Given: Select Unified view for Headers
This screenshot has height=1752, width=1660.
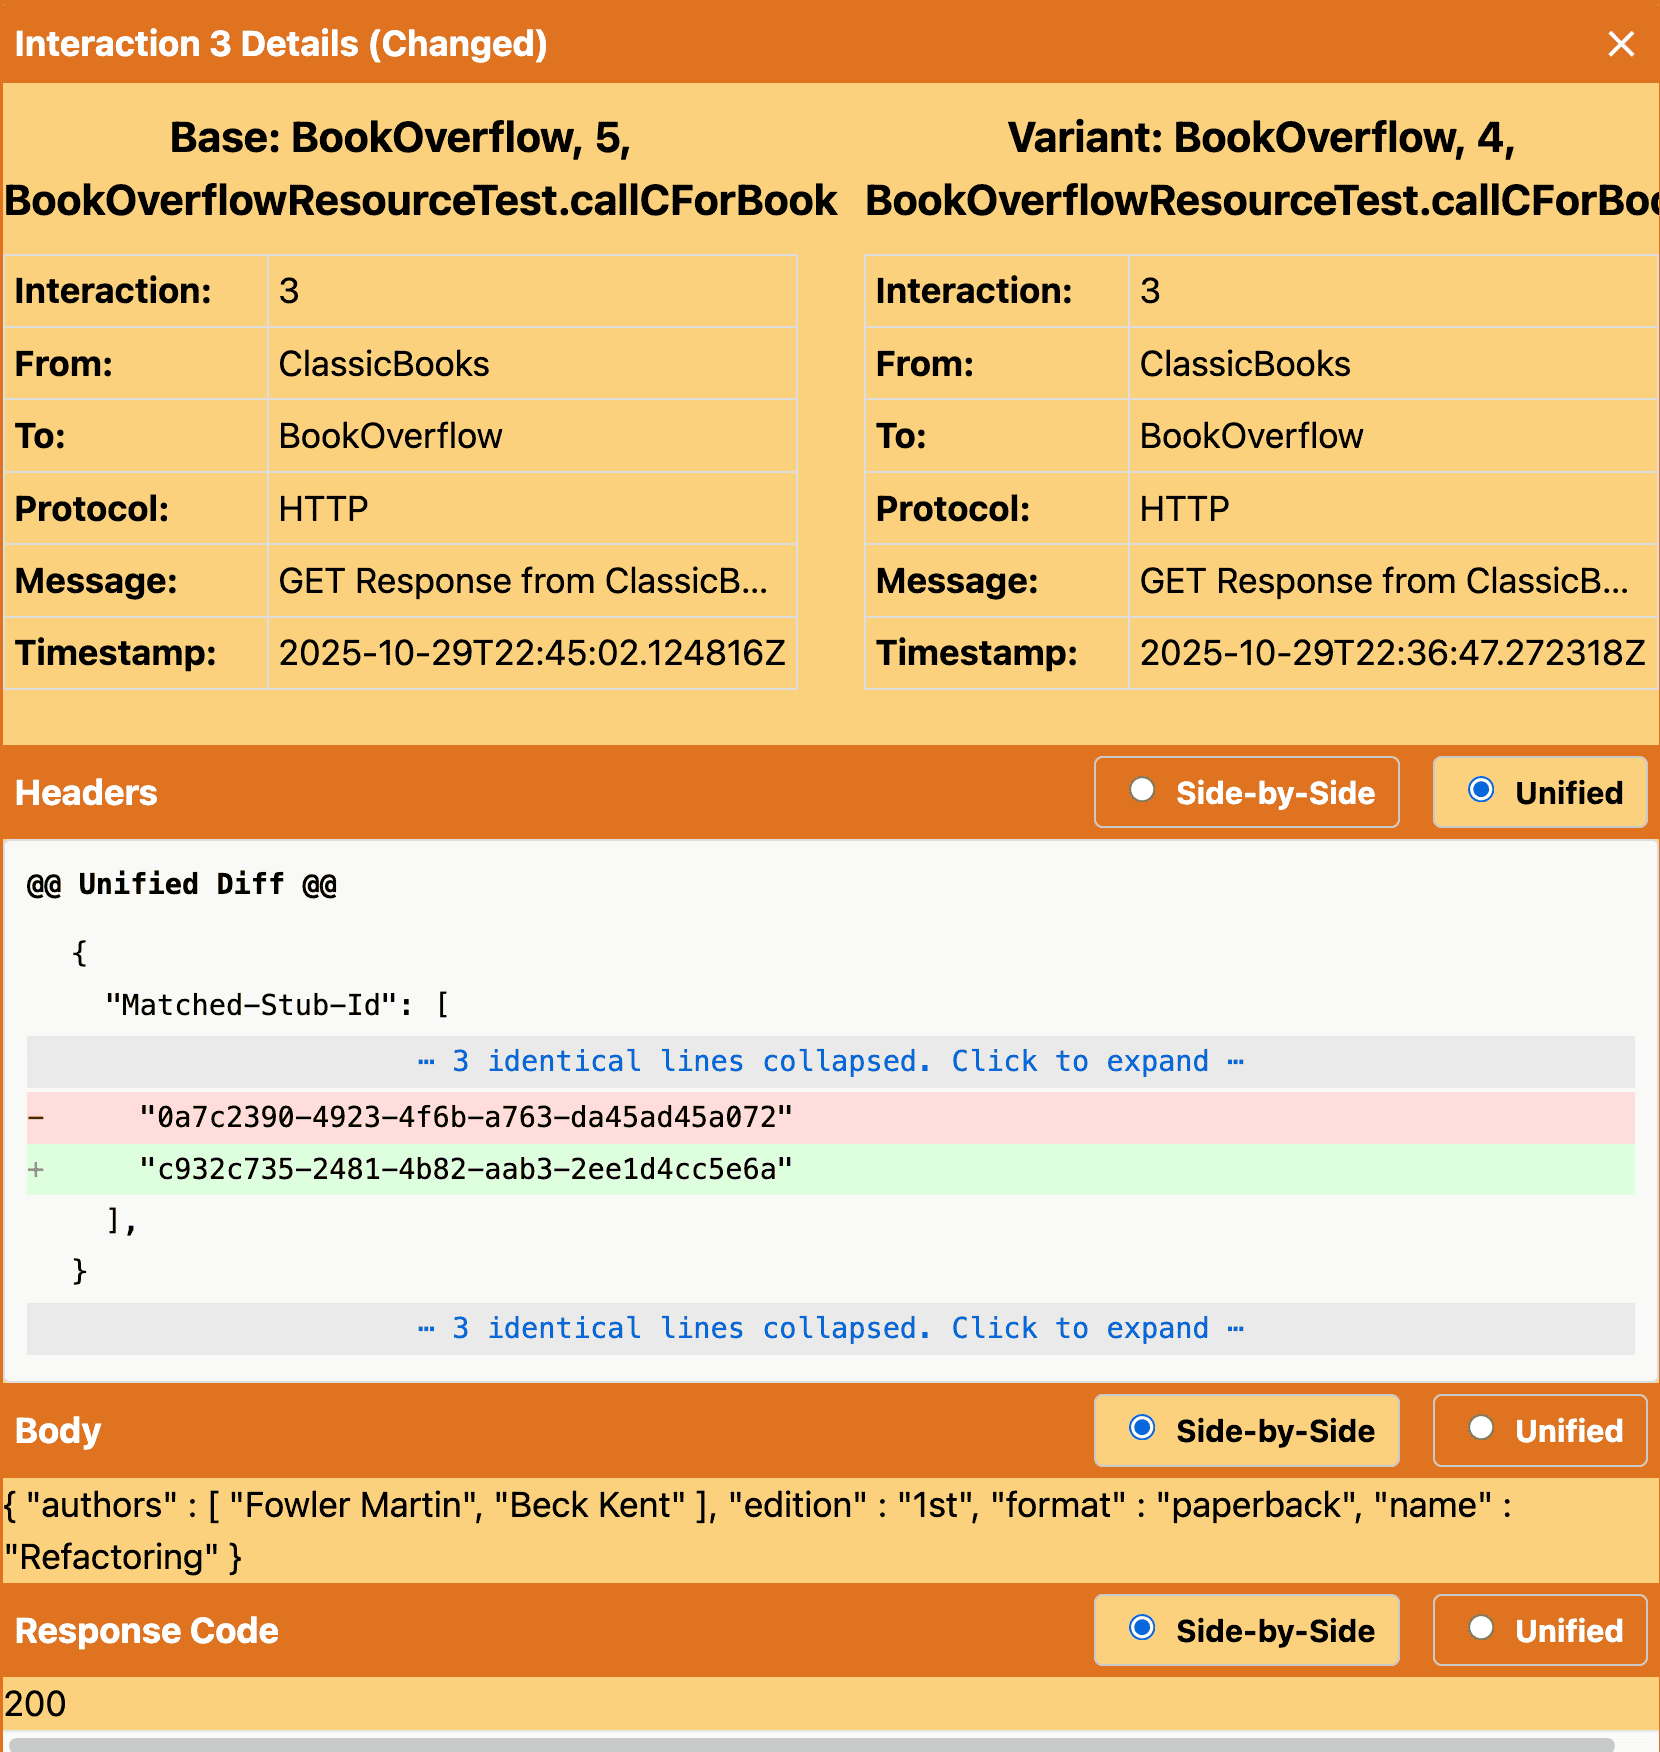Looking at the screenshot, I should (1539, 792).
